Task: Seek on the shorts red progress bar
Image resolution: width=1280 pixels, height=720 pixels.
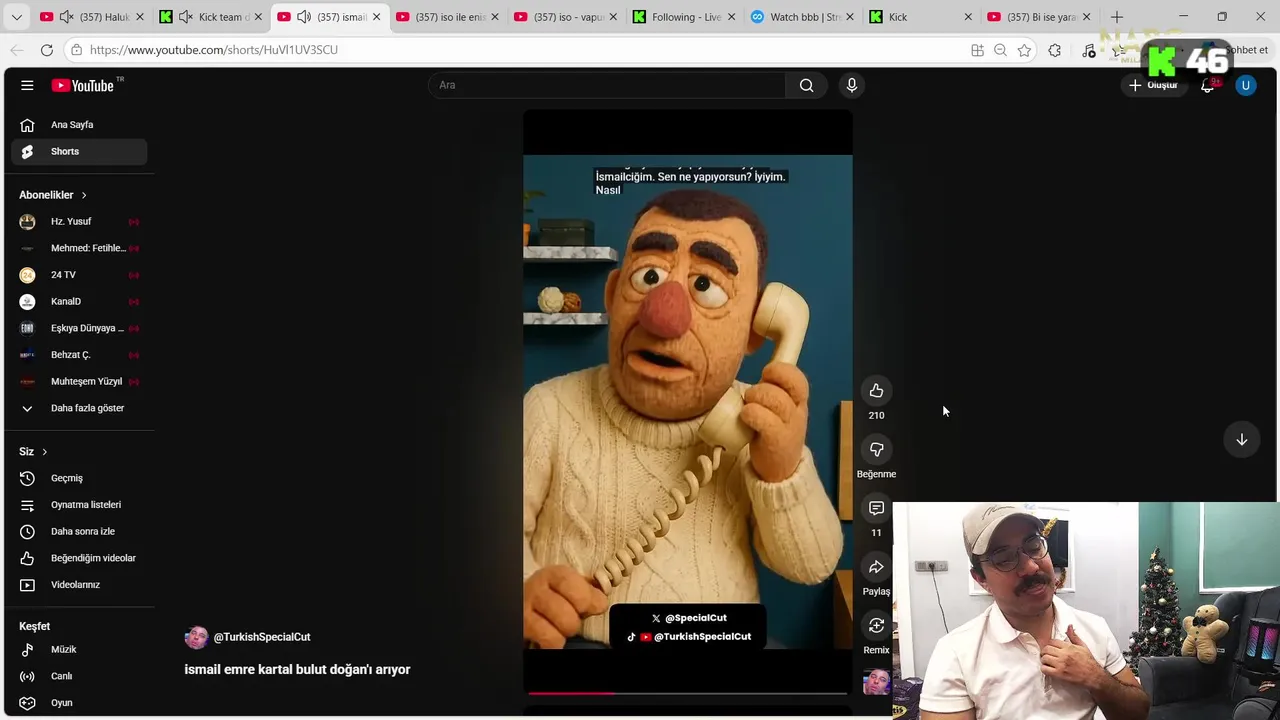Action: [x=687, y=692]
